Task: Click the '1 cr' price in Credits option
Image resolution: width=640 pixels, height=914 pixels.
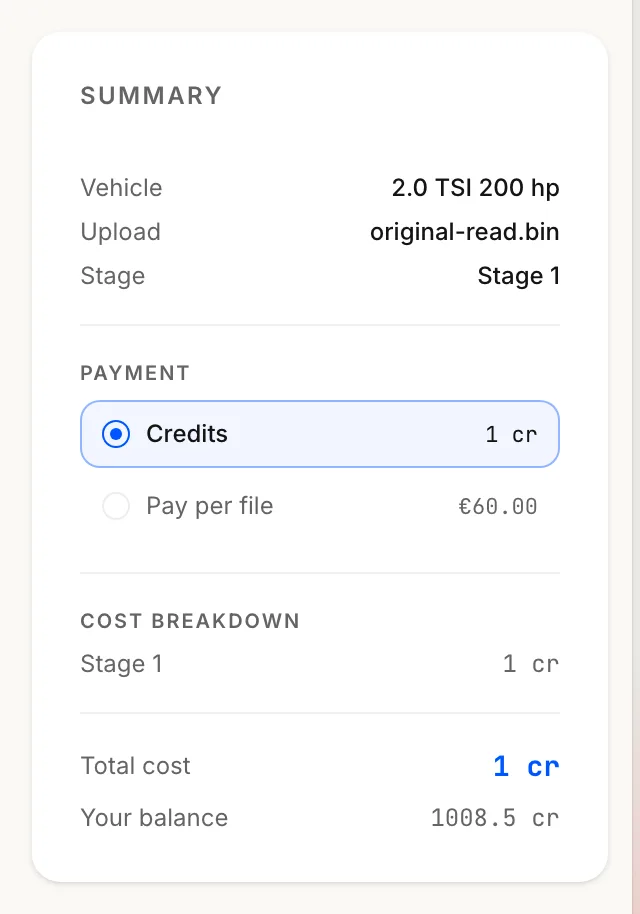Action: [x=511, y=434]
